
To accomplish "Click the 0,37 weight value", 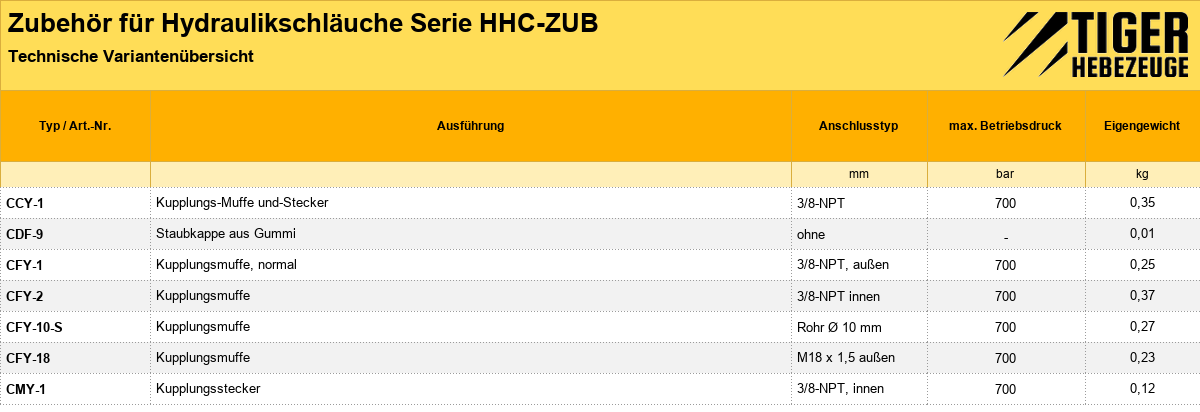I will tap(1142, 296).
